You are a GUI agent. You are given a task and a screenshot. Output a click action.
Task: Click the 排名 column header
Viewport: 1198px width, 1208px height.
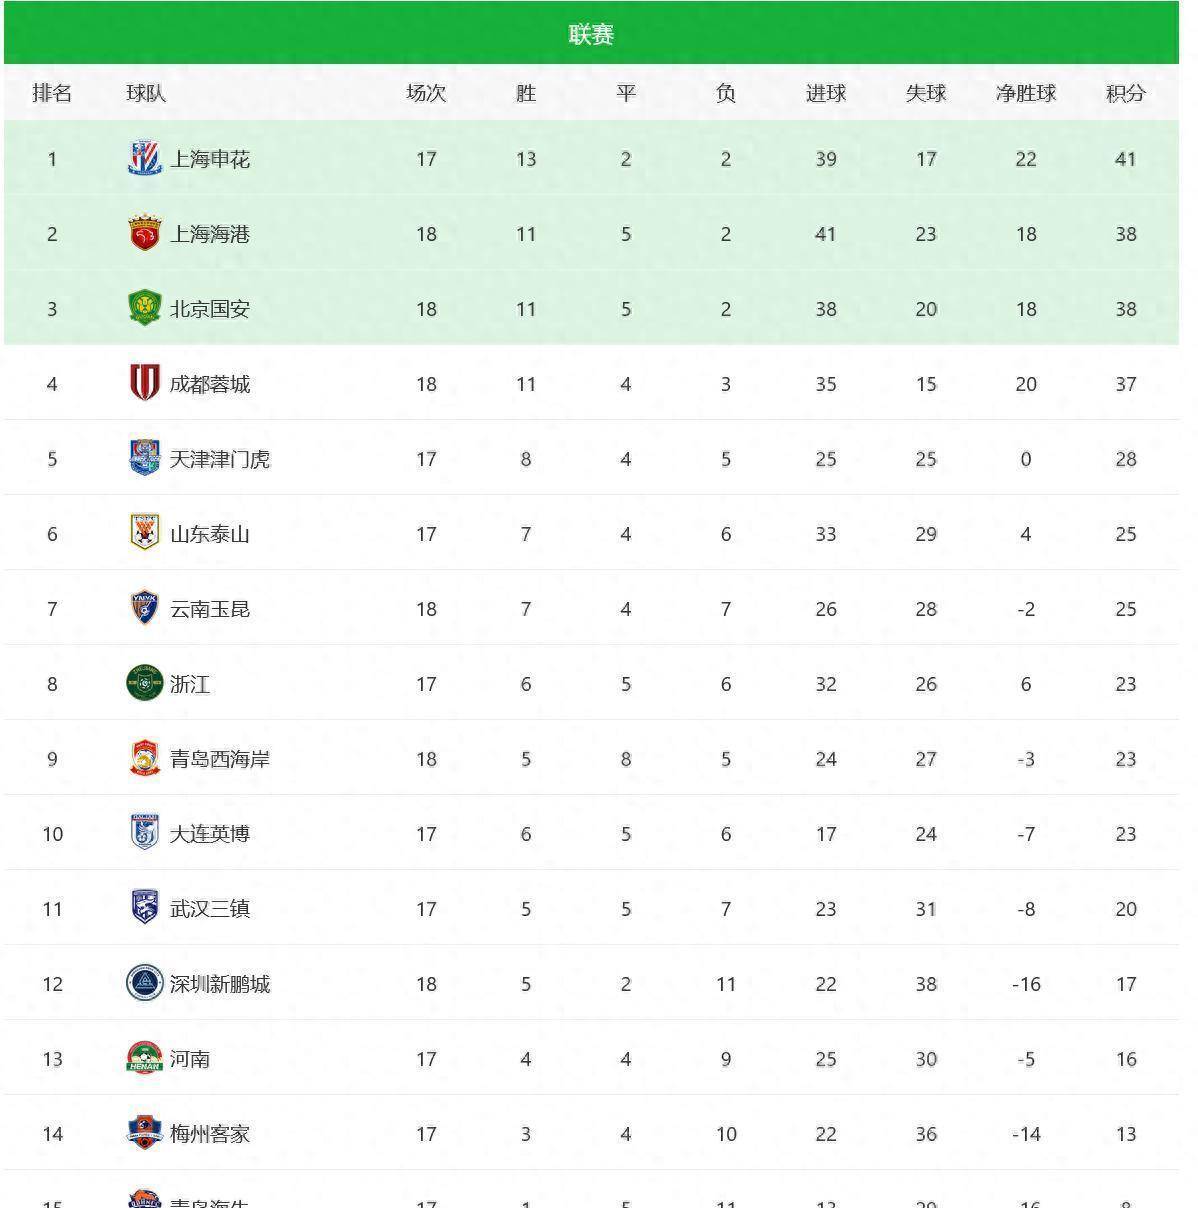(x=52, y=93)
